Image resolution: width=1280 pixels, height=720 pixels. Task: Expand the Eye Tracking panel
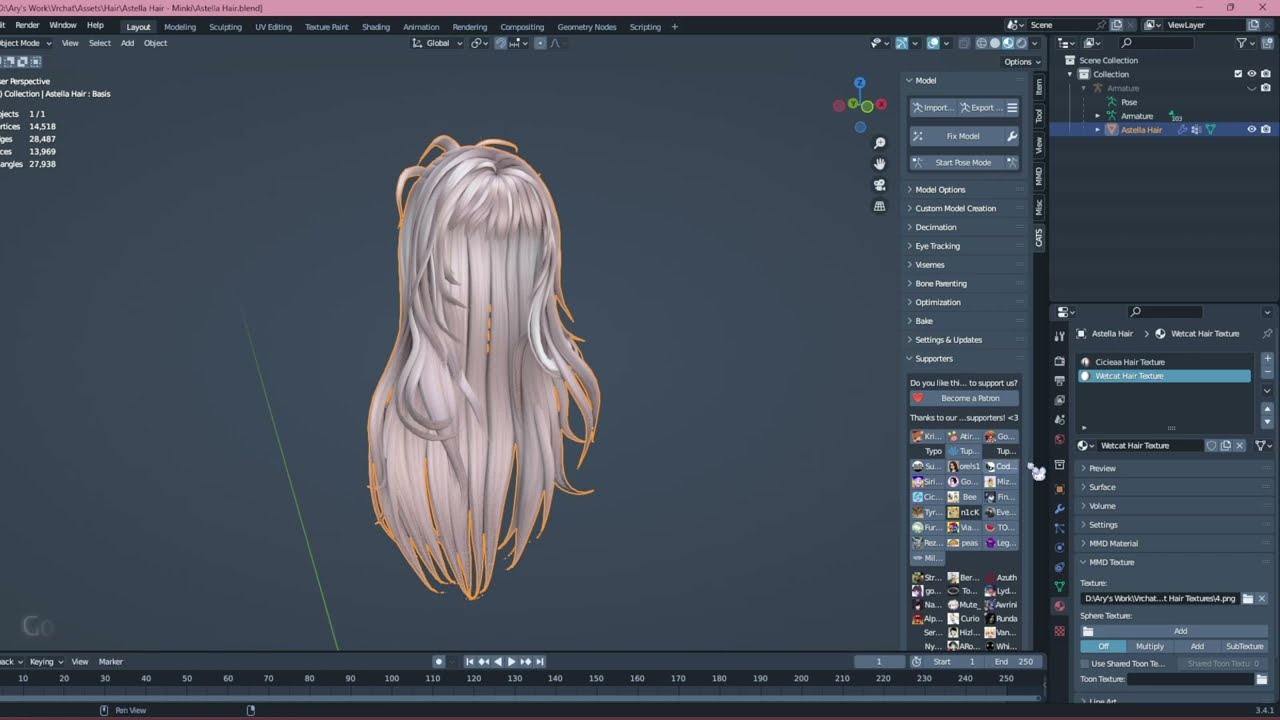(937, 246)
